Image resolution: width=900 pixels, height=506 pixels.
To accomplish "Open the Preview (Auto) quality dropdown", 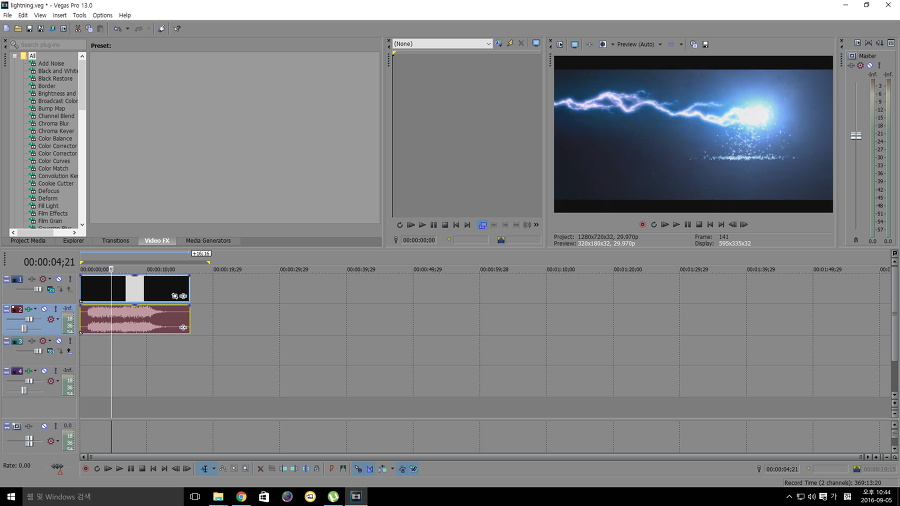I will (639, 44).
